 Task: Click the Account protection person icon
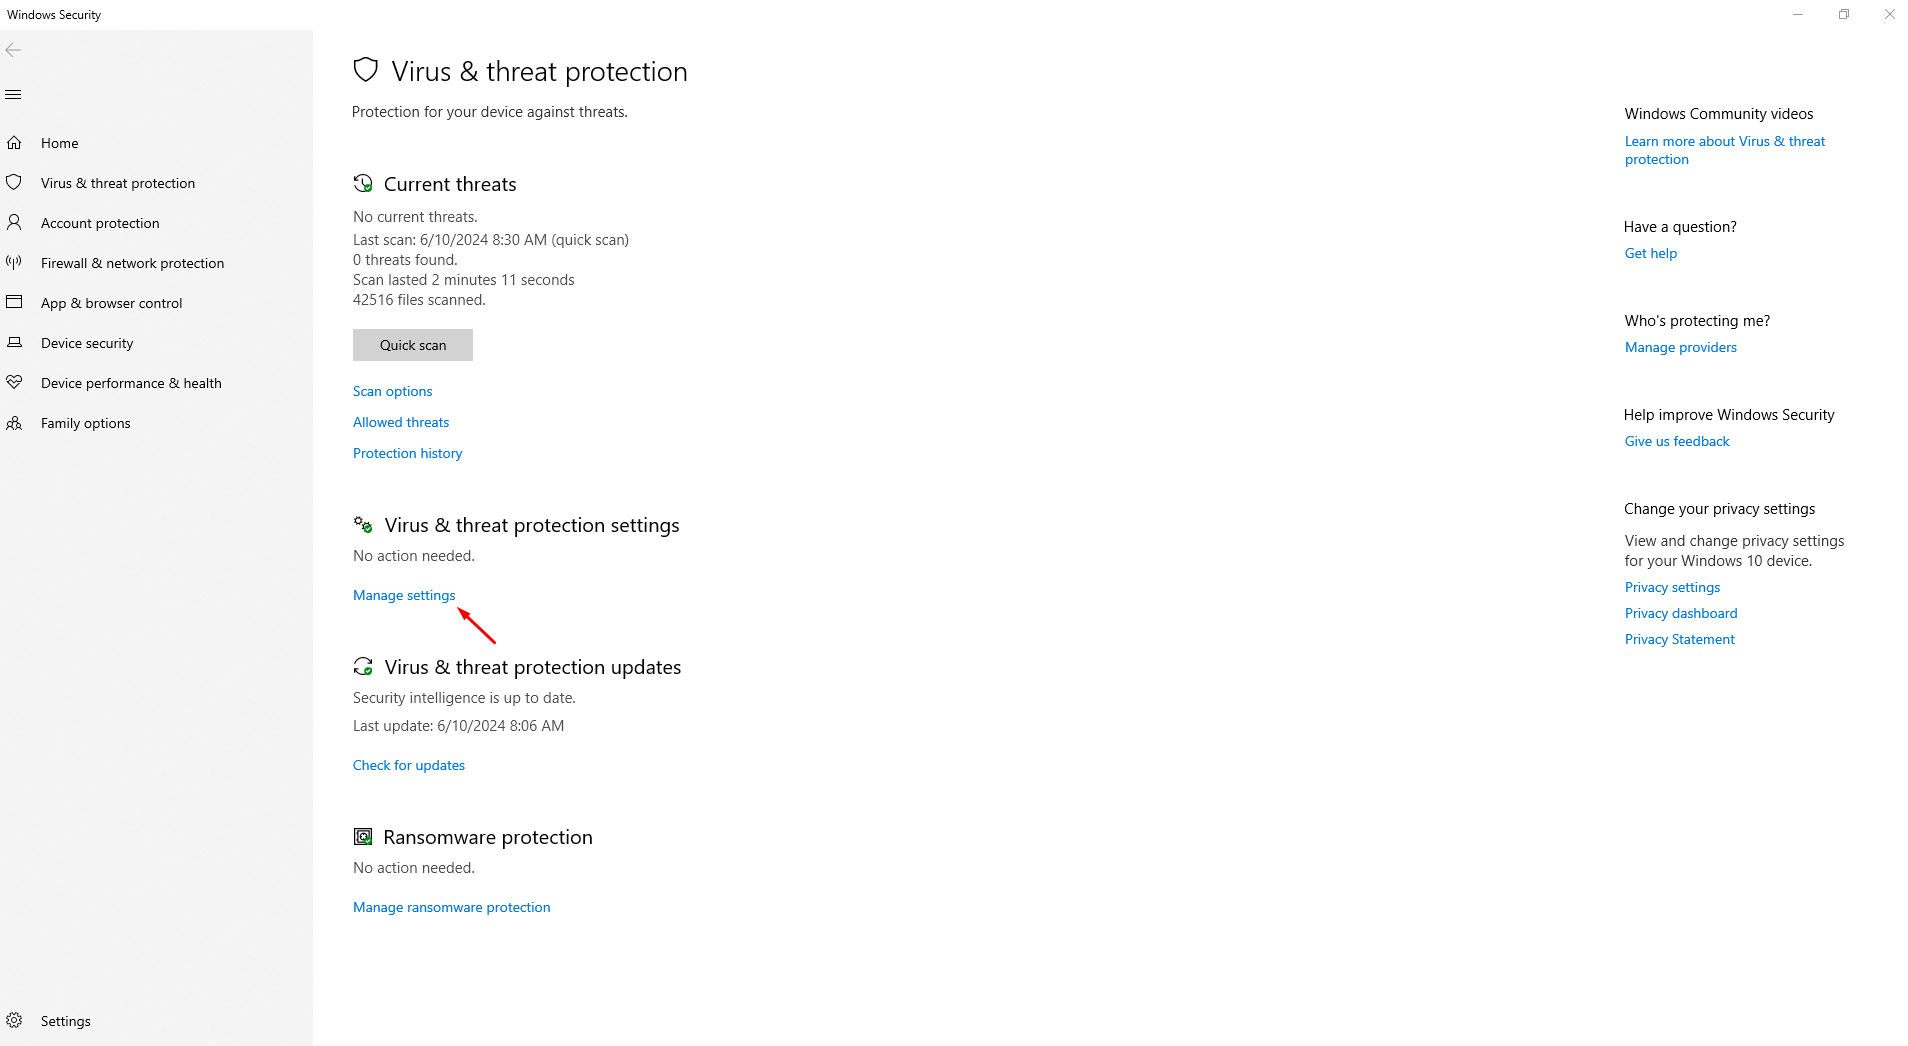(x=14, y=222)
